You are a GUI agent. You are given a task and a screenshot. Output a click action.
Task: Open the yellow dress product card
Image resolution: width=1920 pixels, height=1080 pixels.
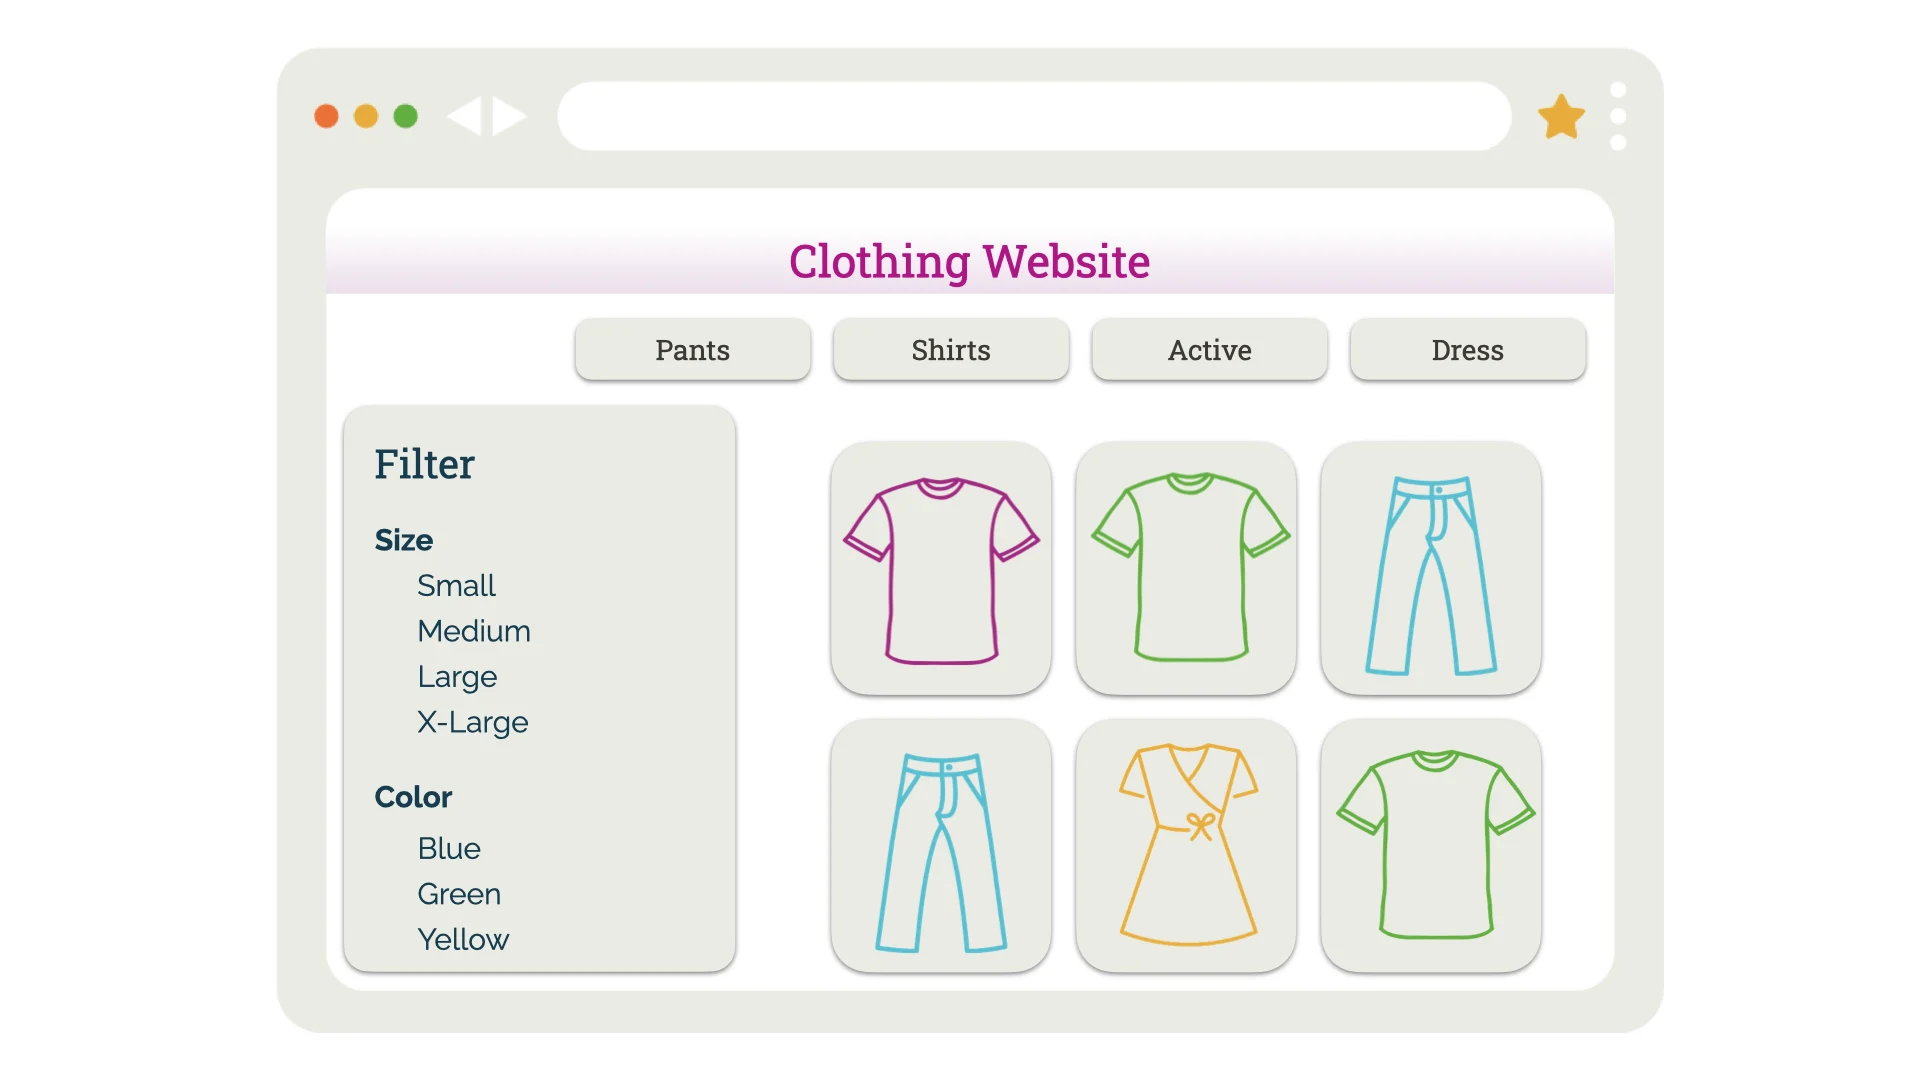(1186, 845)
